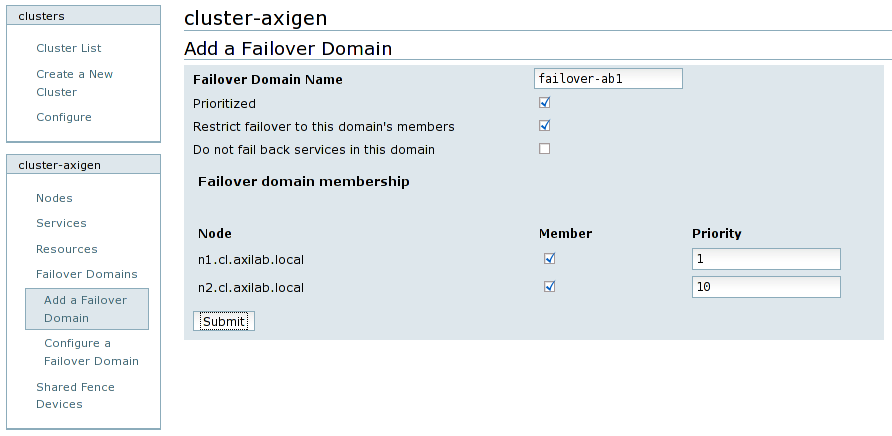Focus the Priority field for n2 node

(x=765, y=288)
